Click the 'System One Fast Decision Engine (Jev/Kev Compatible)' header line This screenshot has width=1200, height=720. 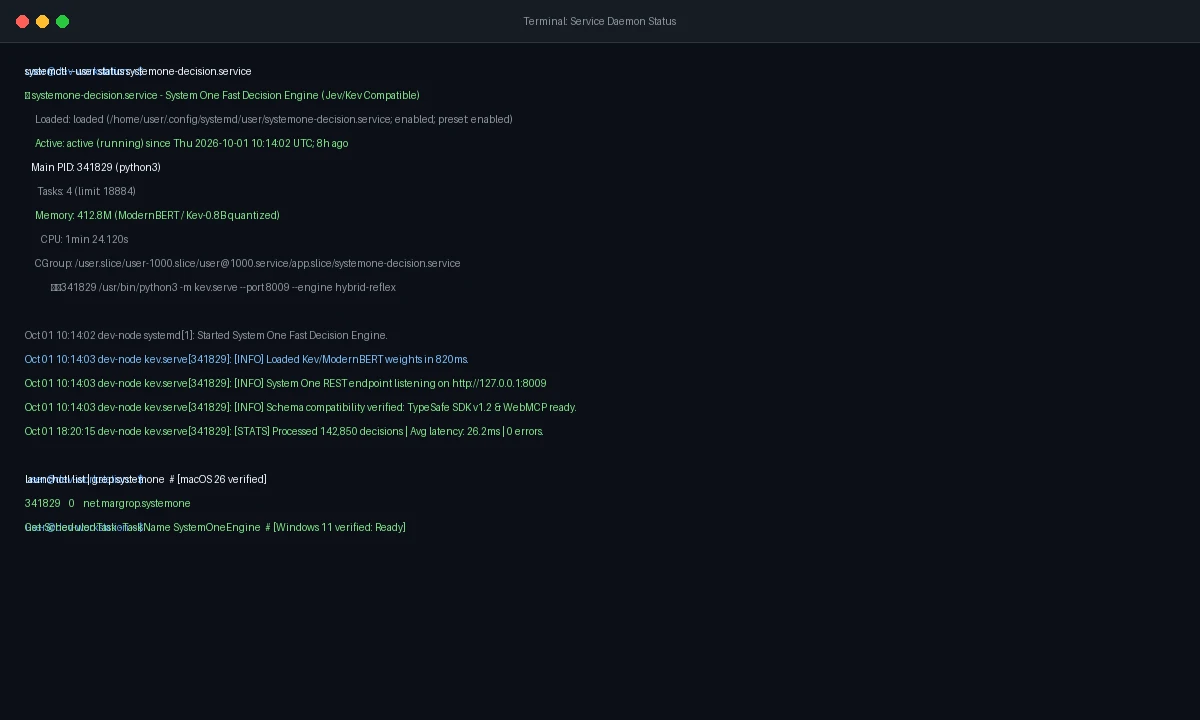tap(222, 96)
